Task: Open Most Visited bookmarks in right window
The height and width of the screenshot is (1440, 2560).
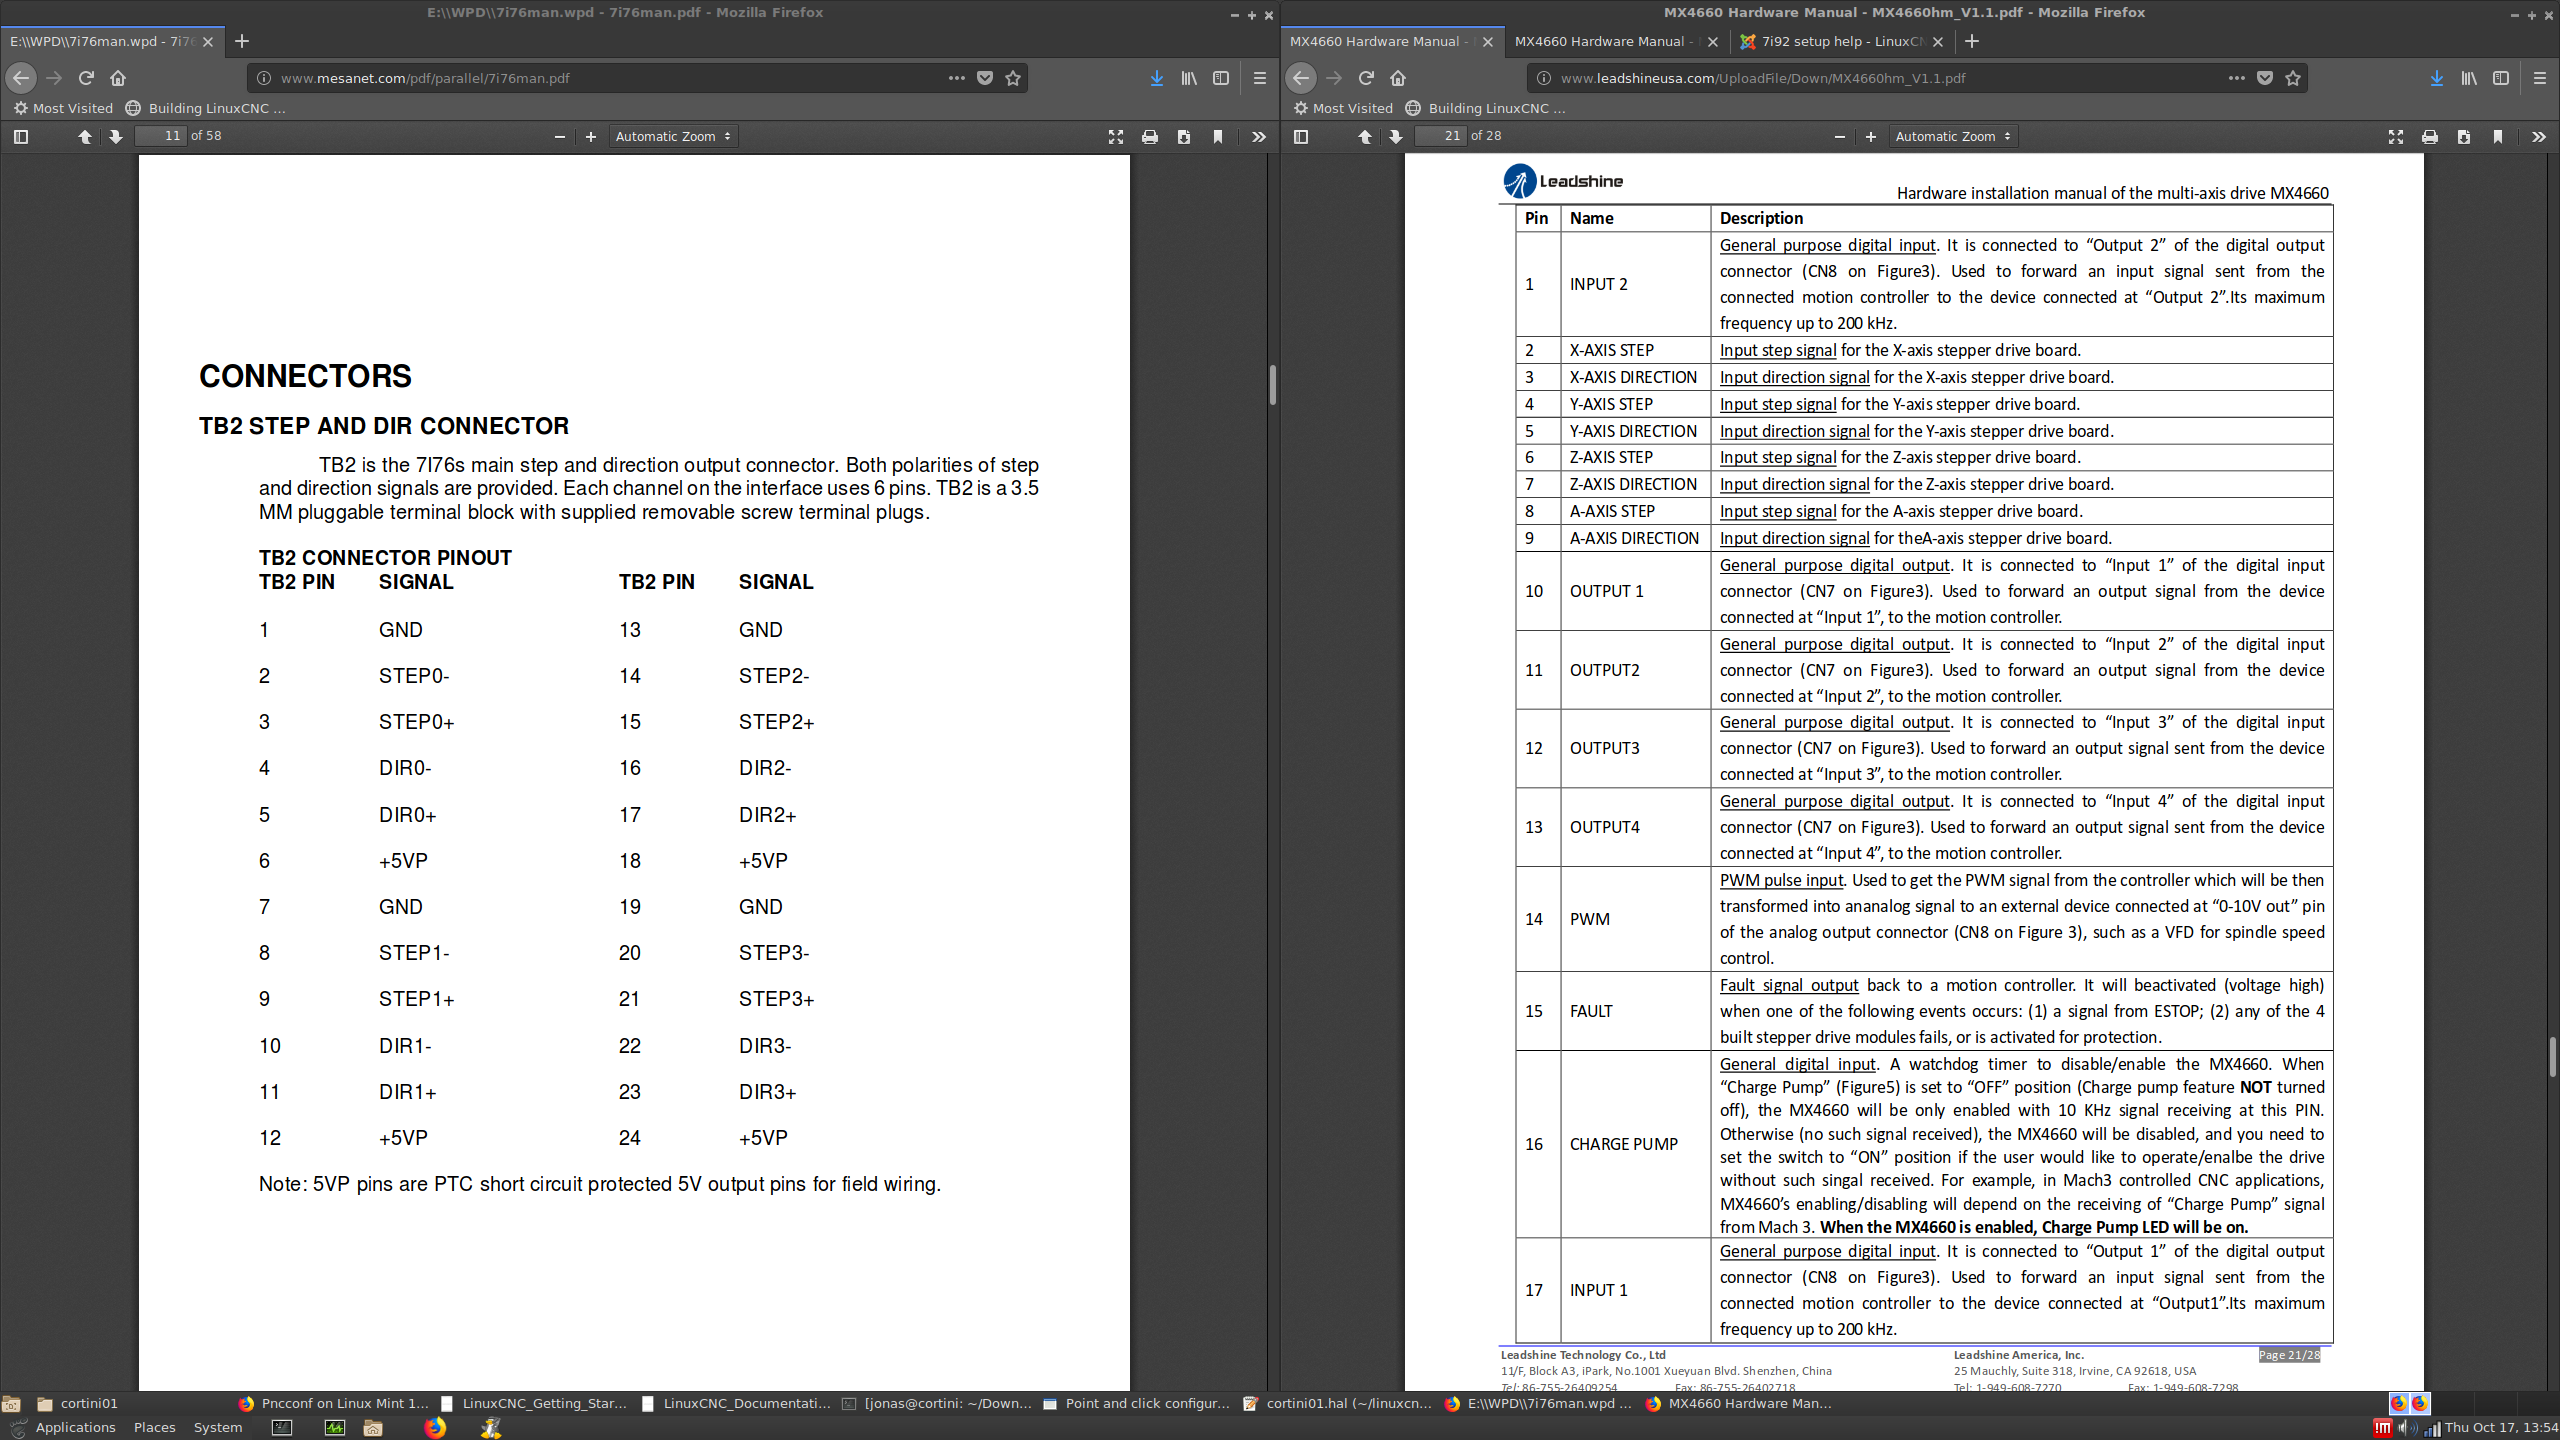Action: 1343,108
